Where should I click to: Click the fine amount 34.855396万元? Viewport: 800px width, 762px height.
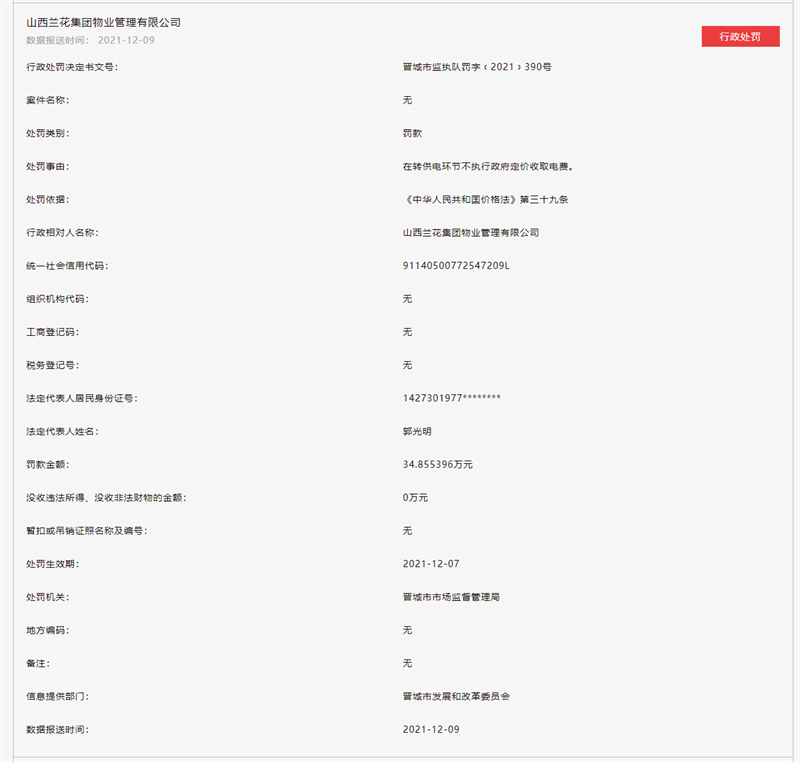click(437, 464)
